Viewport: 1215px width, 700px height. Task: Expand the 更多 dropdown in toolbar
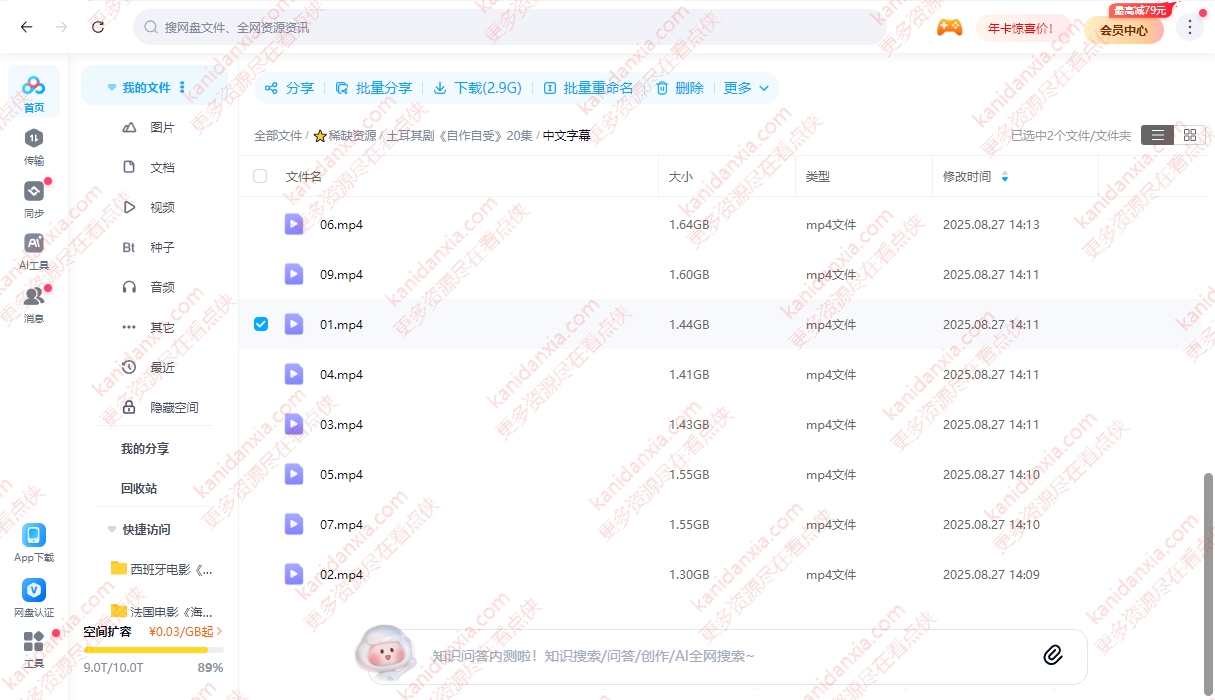coord(747,88)
